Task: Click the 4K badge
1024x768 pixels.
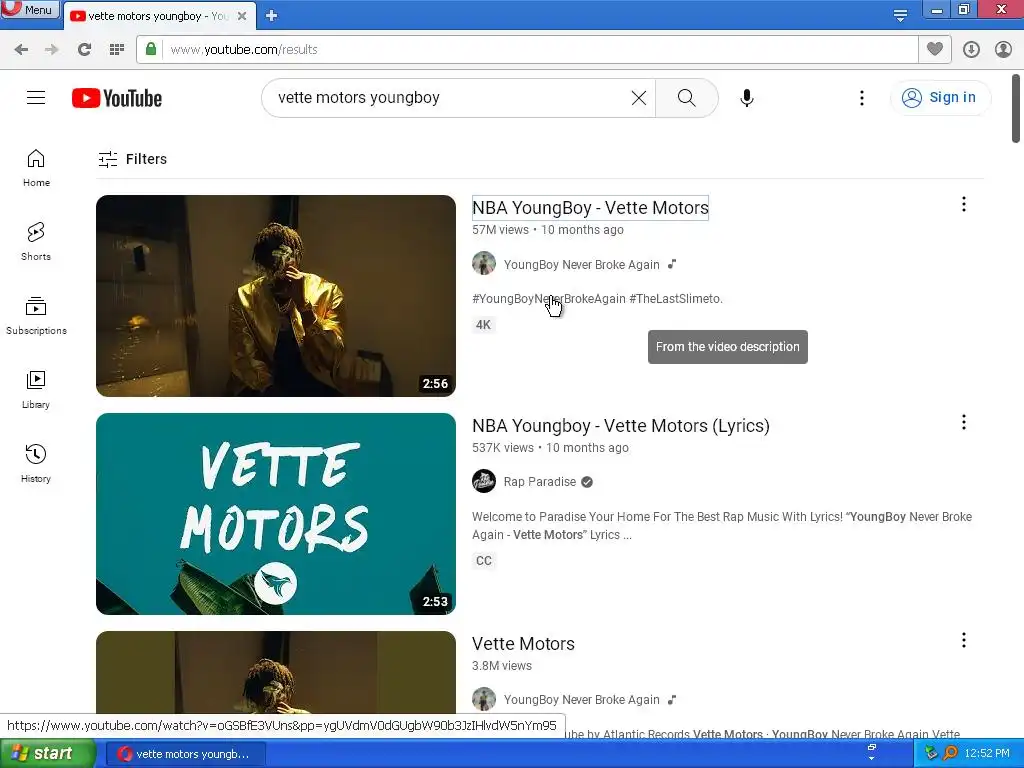Action: [x=483, y=325]
